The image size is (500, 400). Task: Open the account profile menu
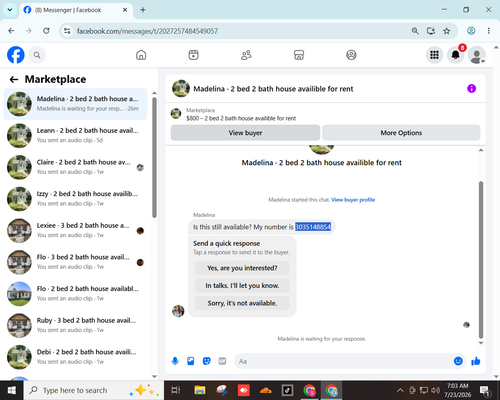click(x=477, y=55)
